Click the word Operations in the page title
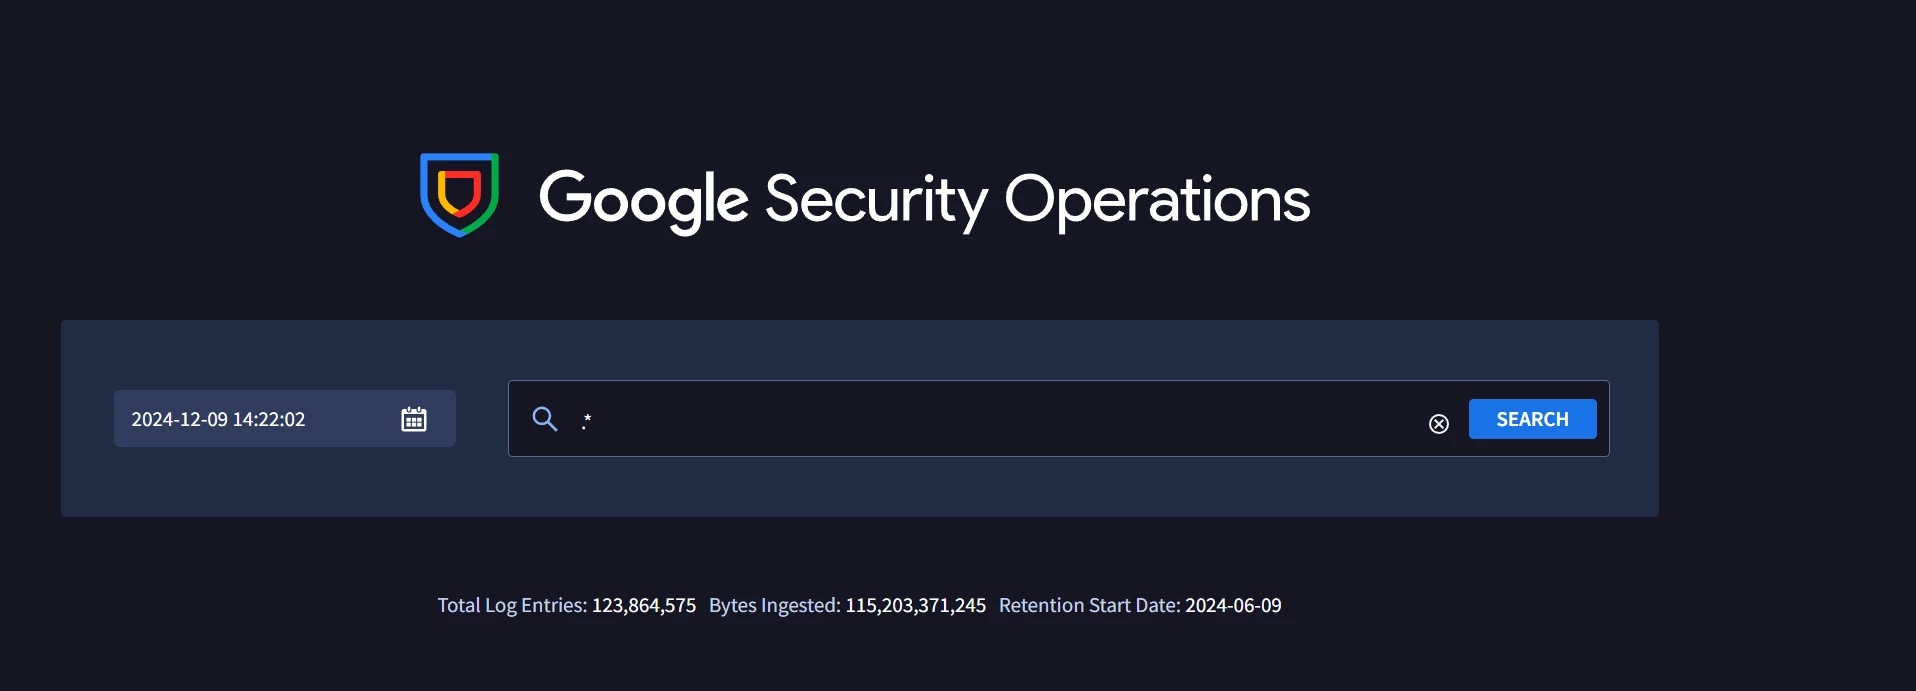The width and height of the screenshot is (1916, 691). click(x=1157, y=200)
